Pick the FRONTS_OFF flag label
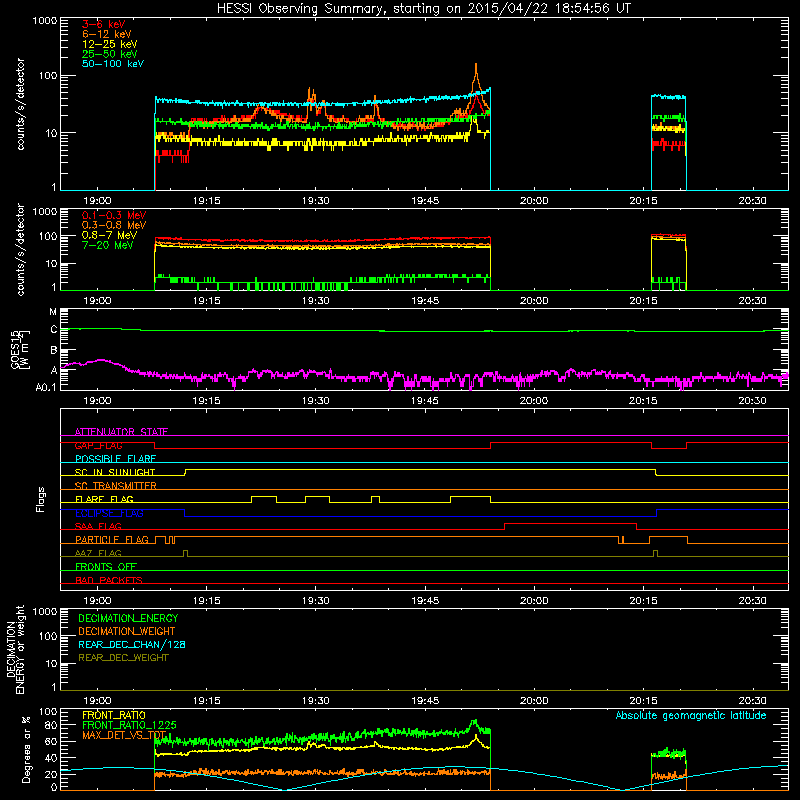Viewport: 800px width, 800px height. tap(106, 567)
